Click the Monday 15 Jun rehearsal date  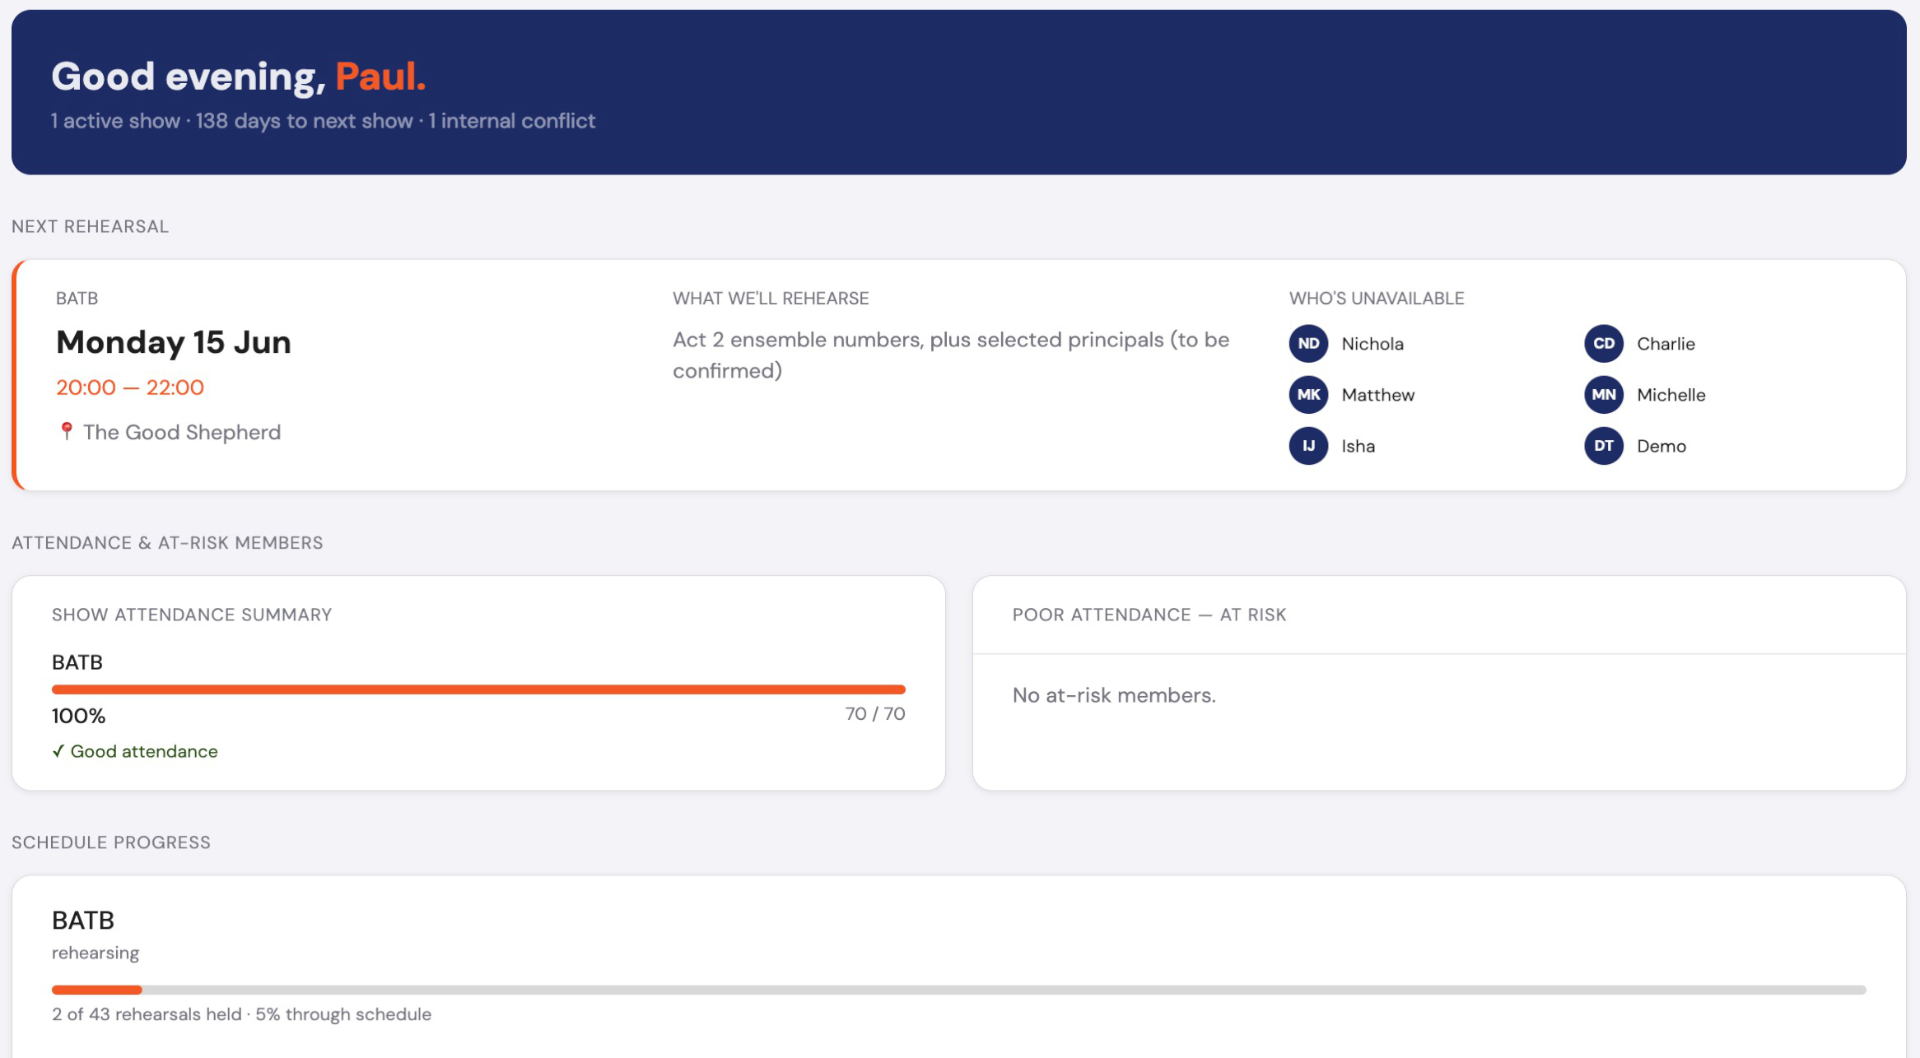tap(173, 342)
